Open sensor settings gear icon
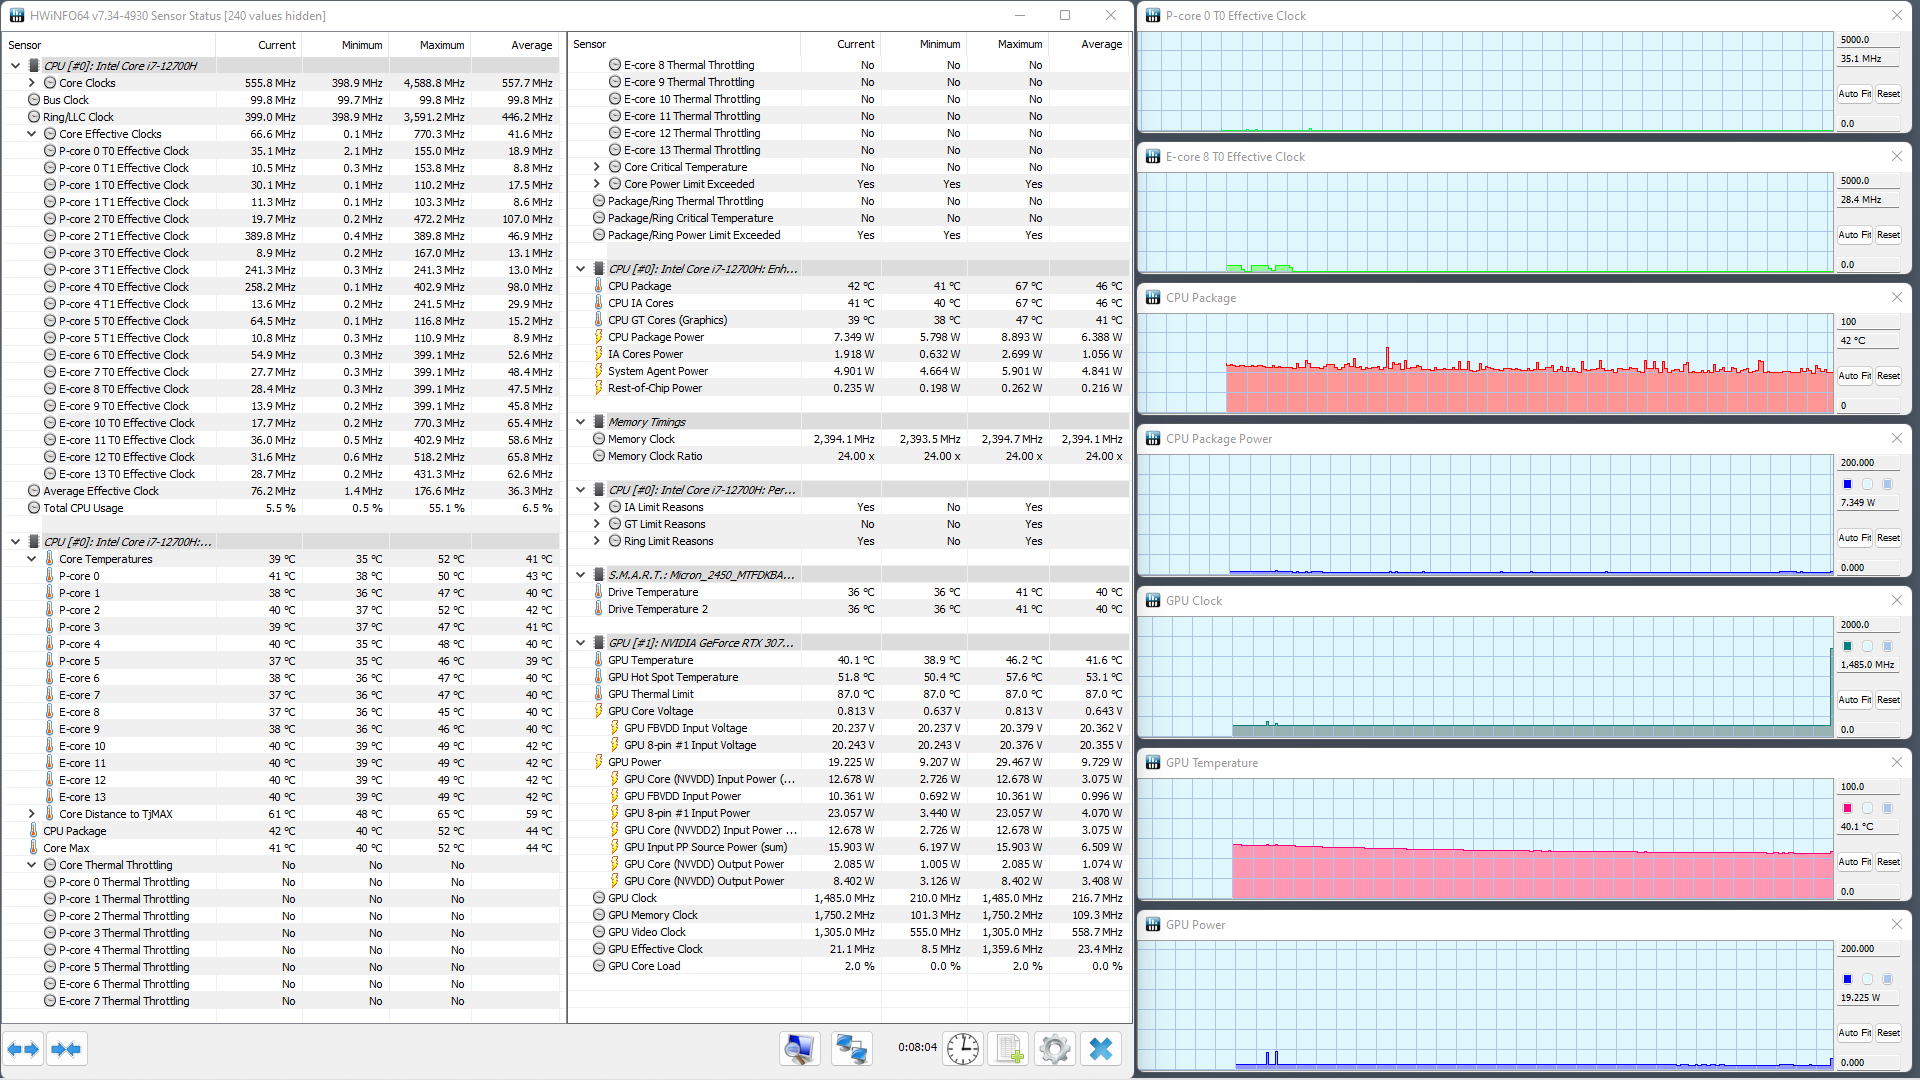 1054,1049
